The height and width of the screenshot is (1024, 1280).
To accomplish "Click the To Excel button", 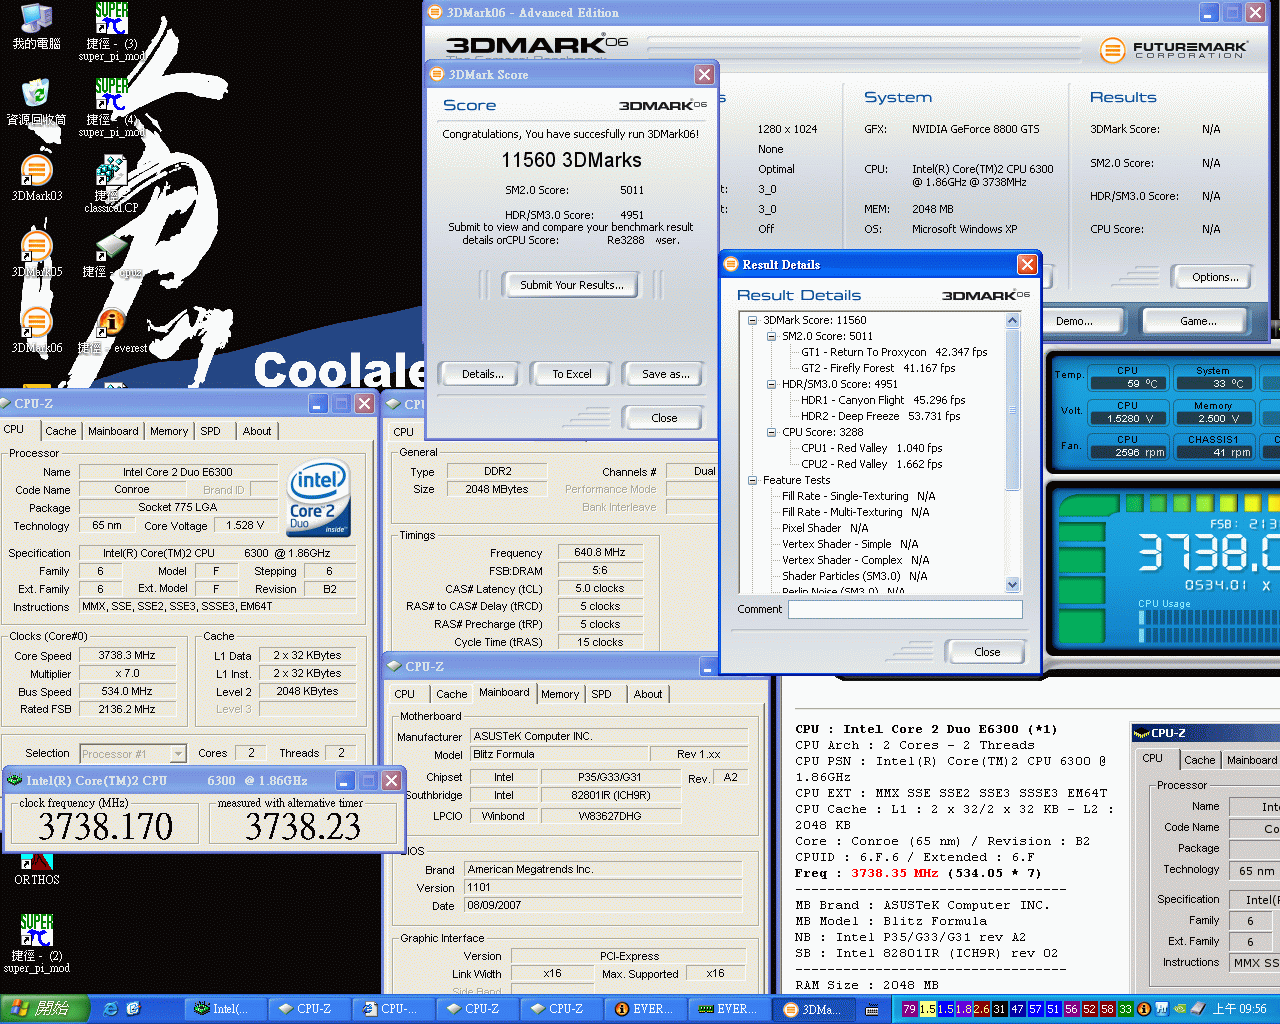I will click(x=572, y=374).
